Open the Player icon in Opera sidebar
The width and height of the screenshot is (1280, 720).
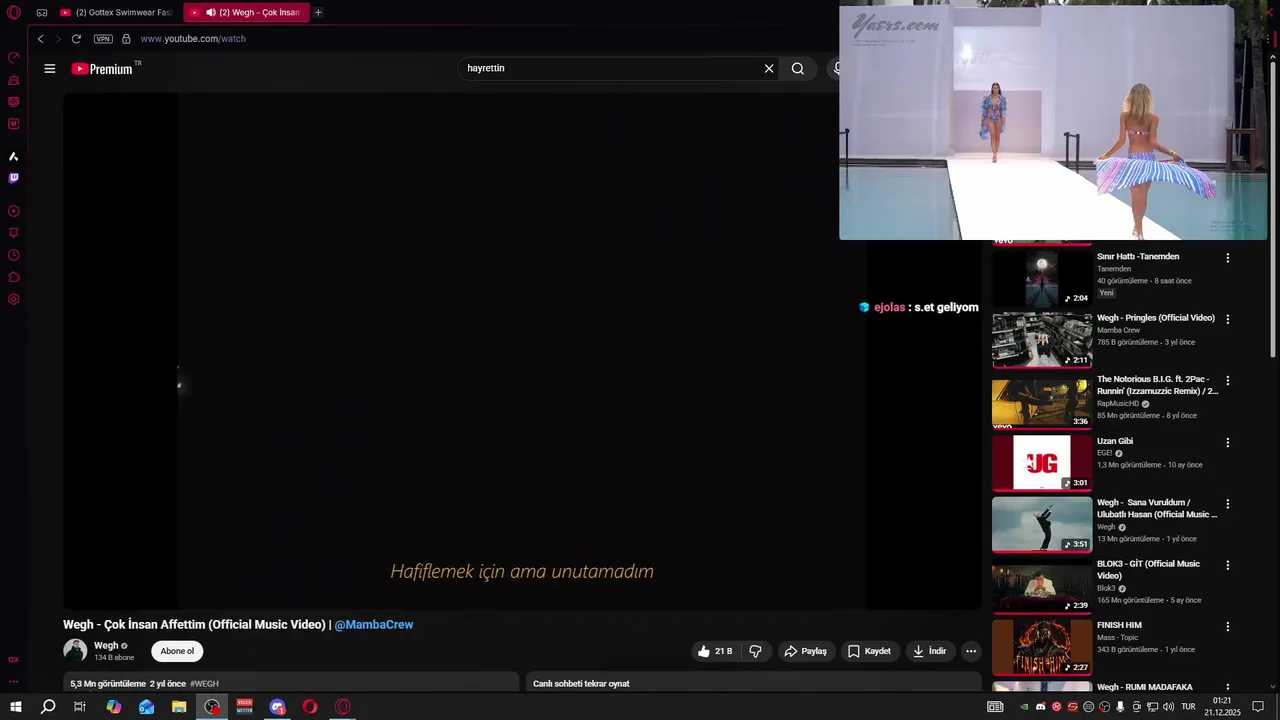pos(14,211)
